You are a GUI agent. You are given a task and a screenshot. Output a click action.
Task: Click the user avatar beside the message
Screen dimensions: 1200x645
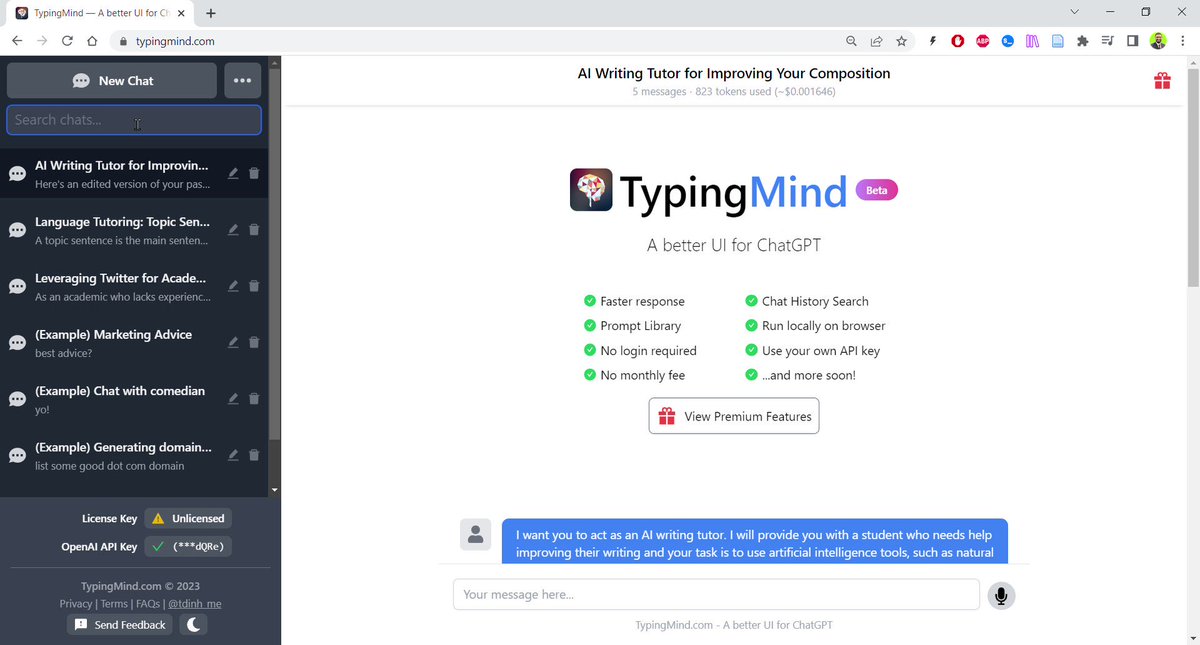click(x=475, y=534)
